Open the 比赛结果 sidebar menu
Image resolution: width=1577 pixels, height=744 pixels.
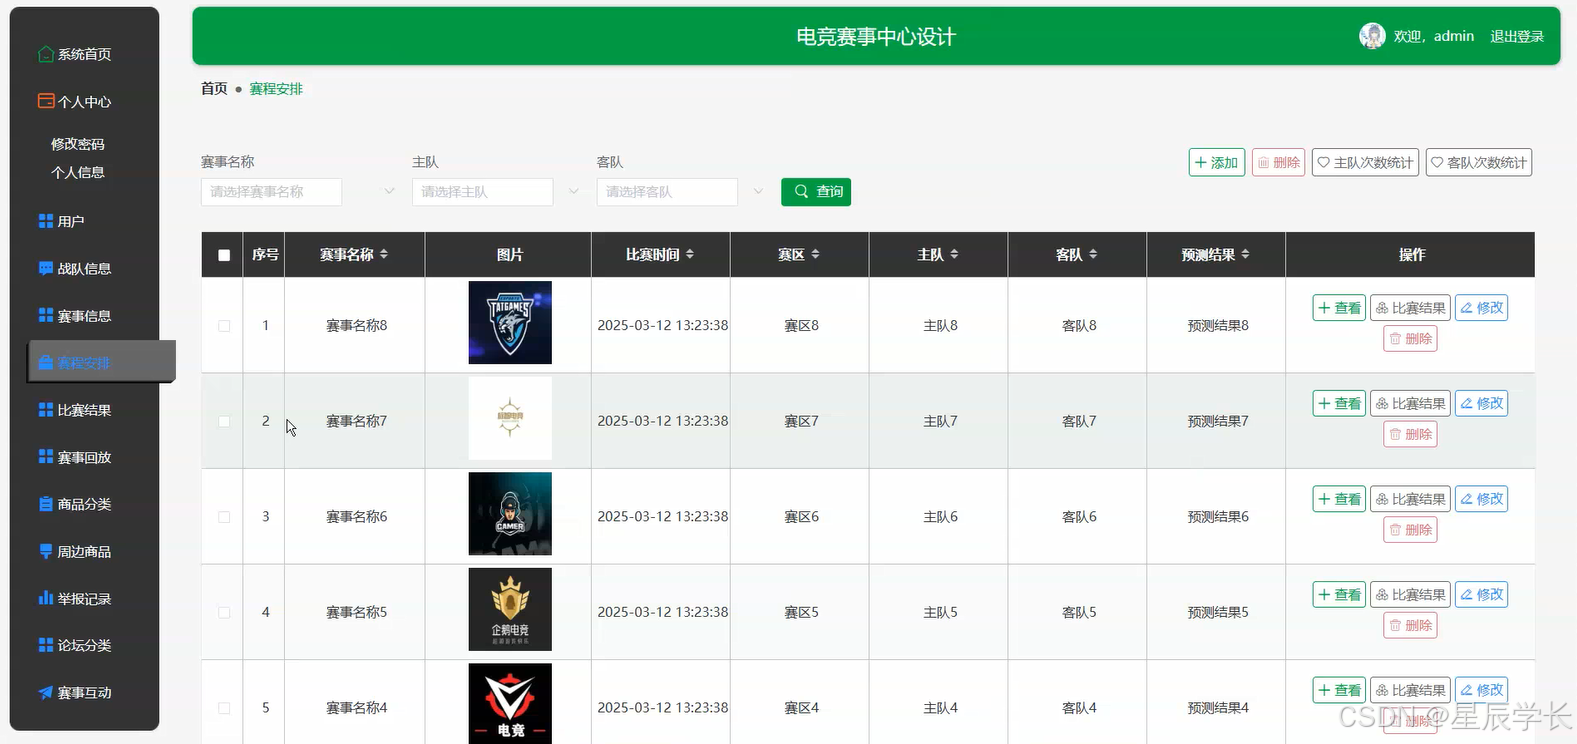tap(85, 410)
